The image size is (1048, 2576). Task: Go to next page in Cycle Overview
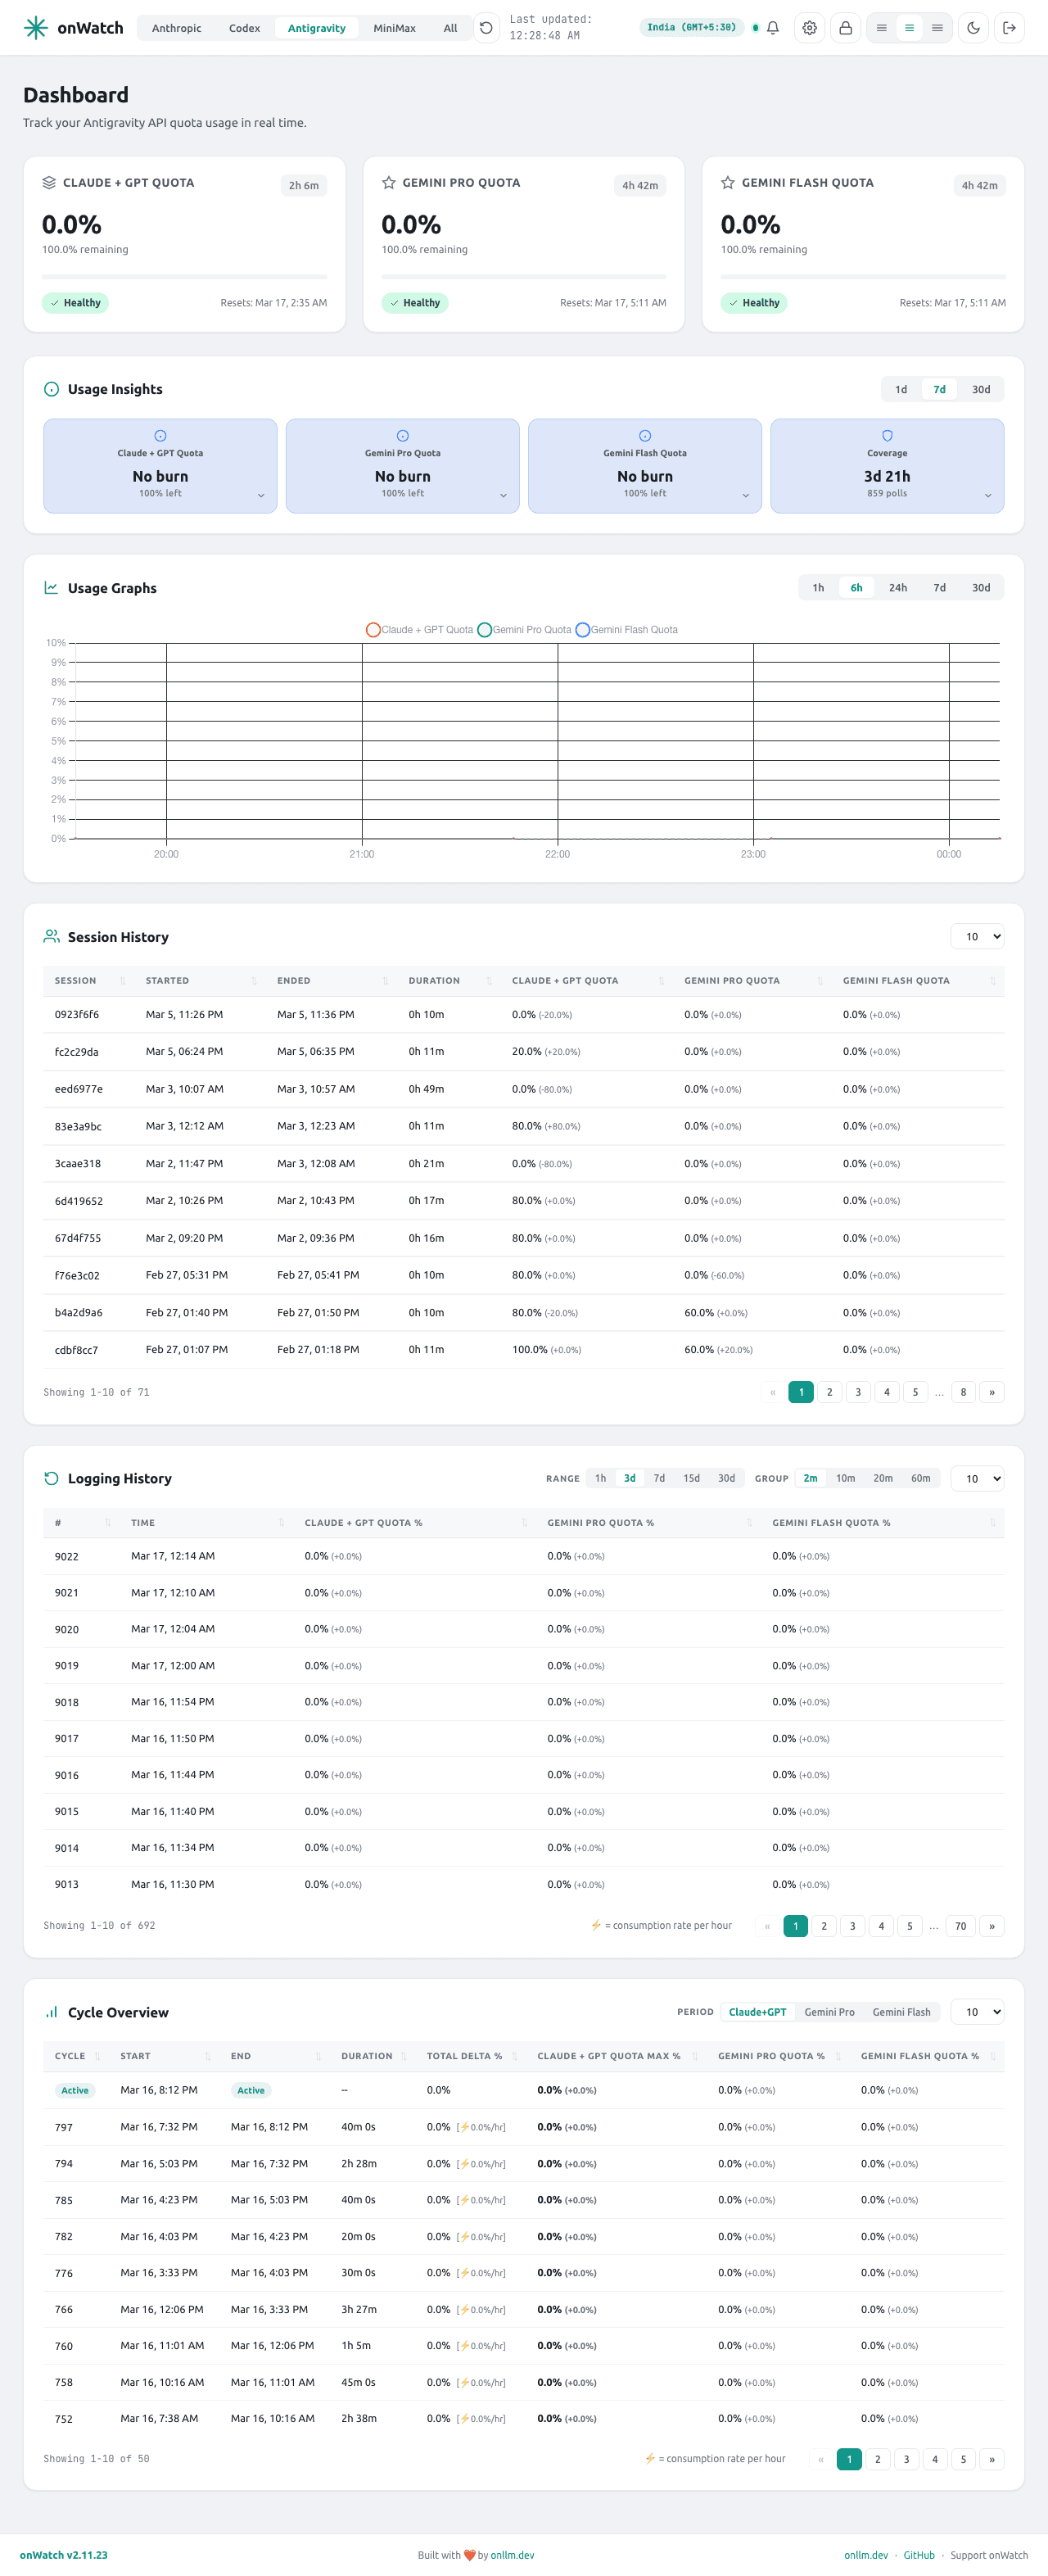pyautogui.click(x=992, y=2459)
